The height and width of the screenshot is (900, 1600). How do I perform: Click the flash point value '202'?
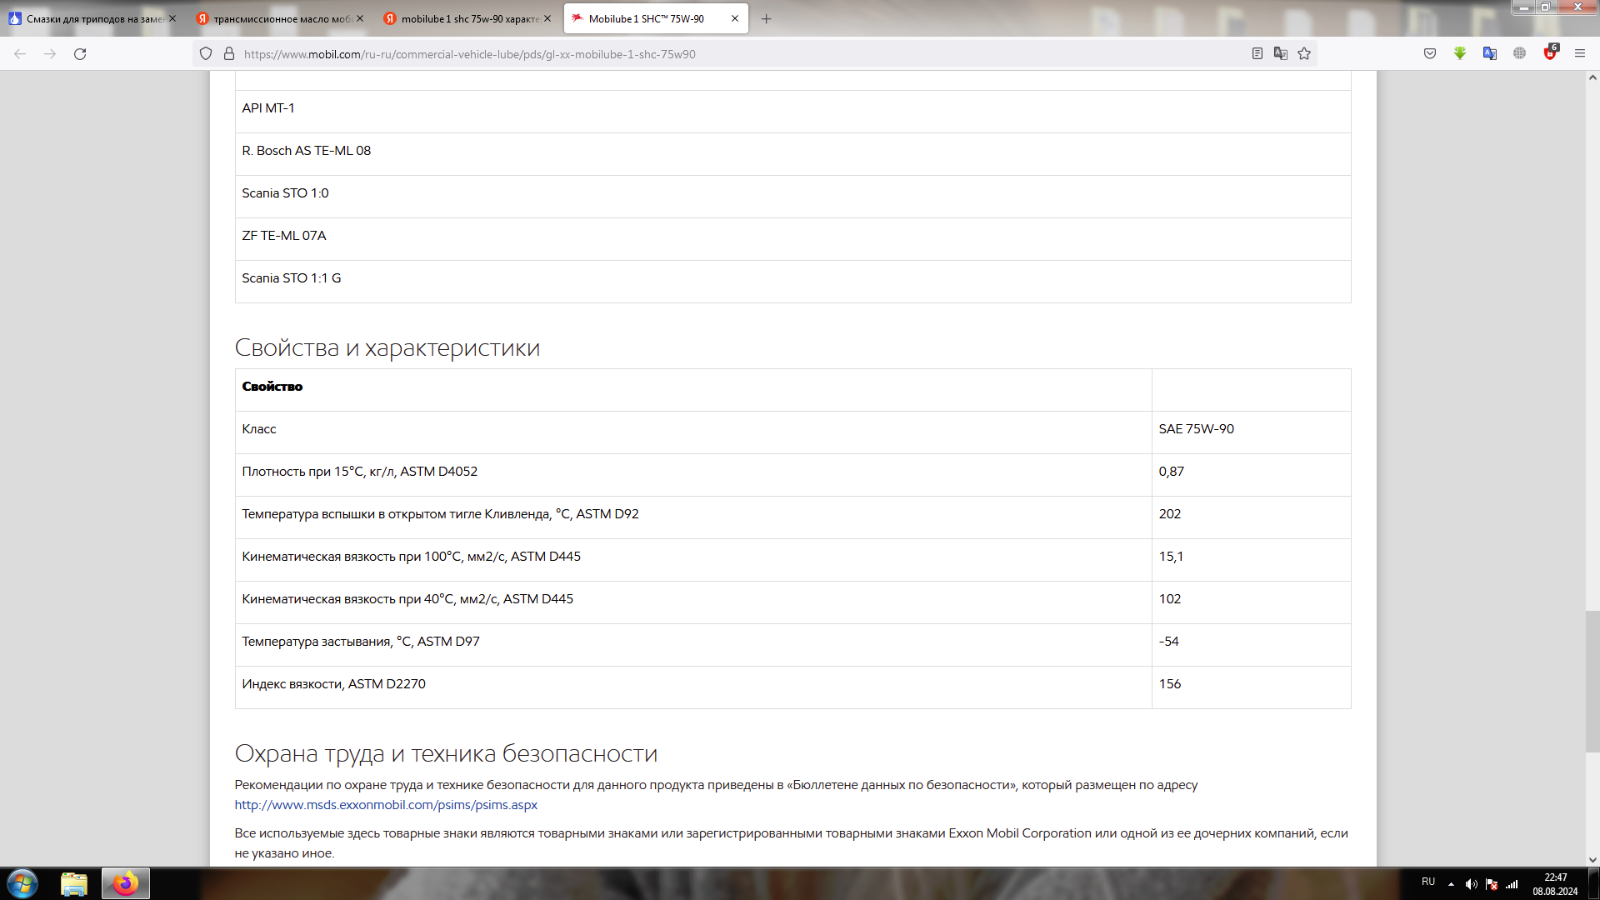tap(1170, 514)
